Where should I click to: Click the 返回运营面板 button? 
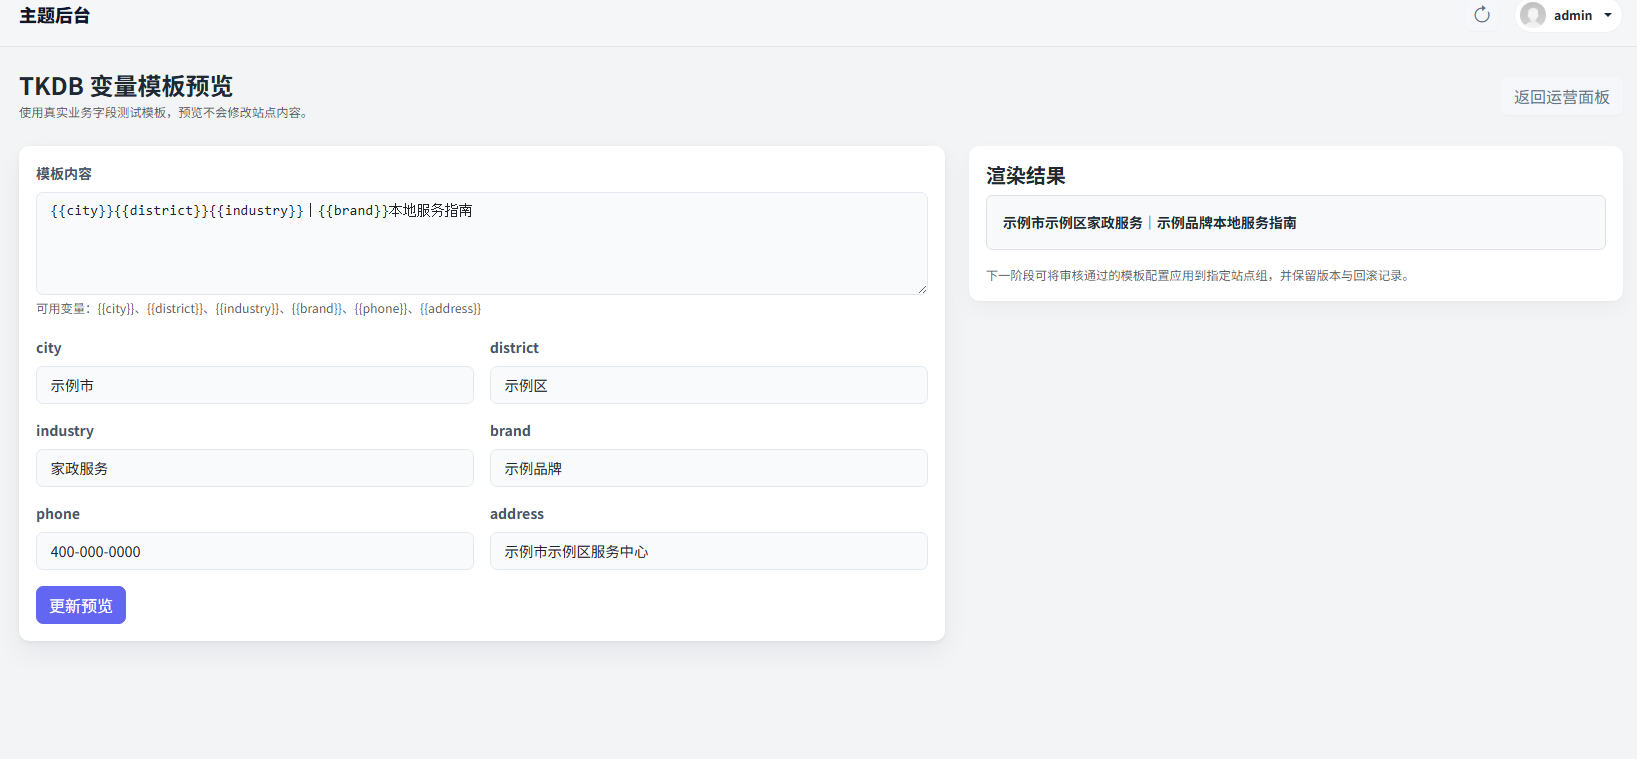click(x=1561, y=97)
